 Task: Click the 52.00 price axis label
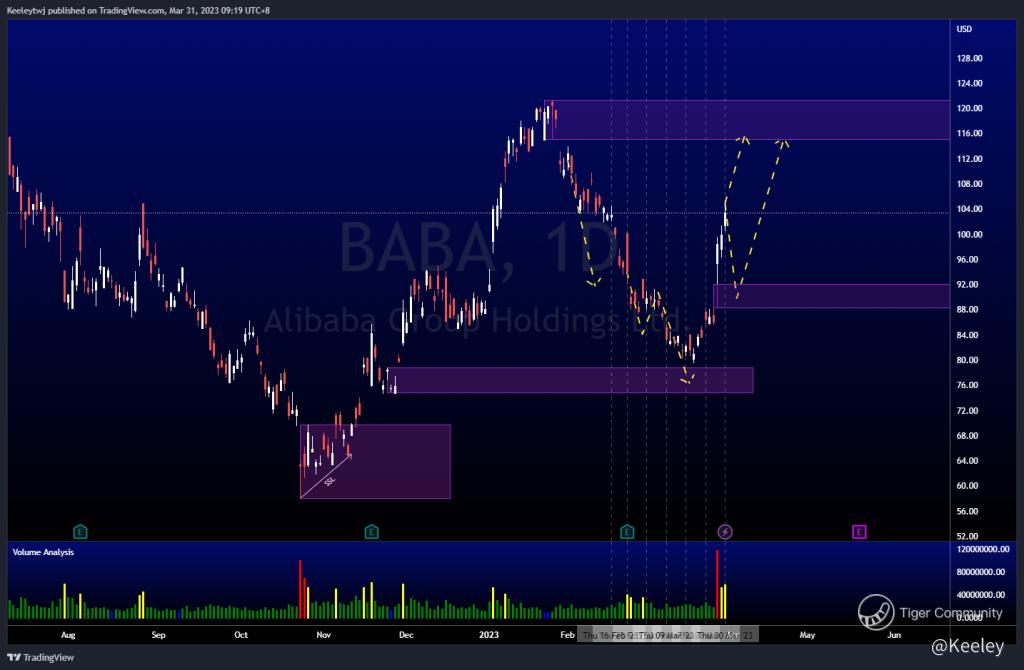967,536
